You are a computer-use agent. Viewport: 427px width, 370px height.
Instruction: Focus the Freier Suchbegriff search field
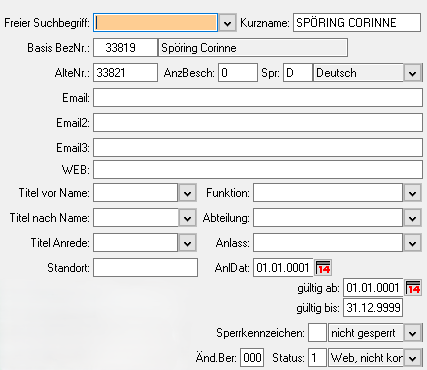coord(155,23)
